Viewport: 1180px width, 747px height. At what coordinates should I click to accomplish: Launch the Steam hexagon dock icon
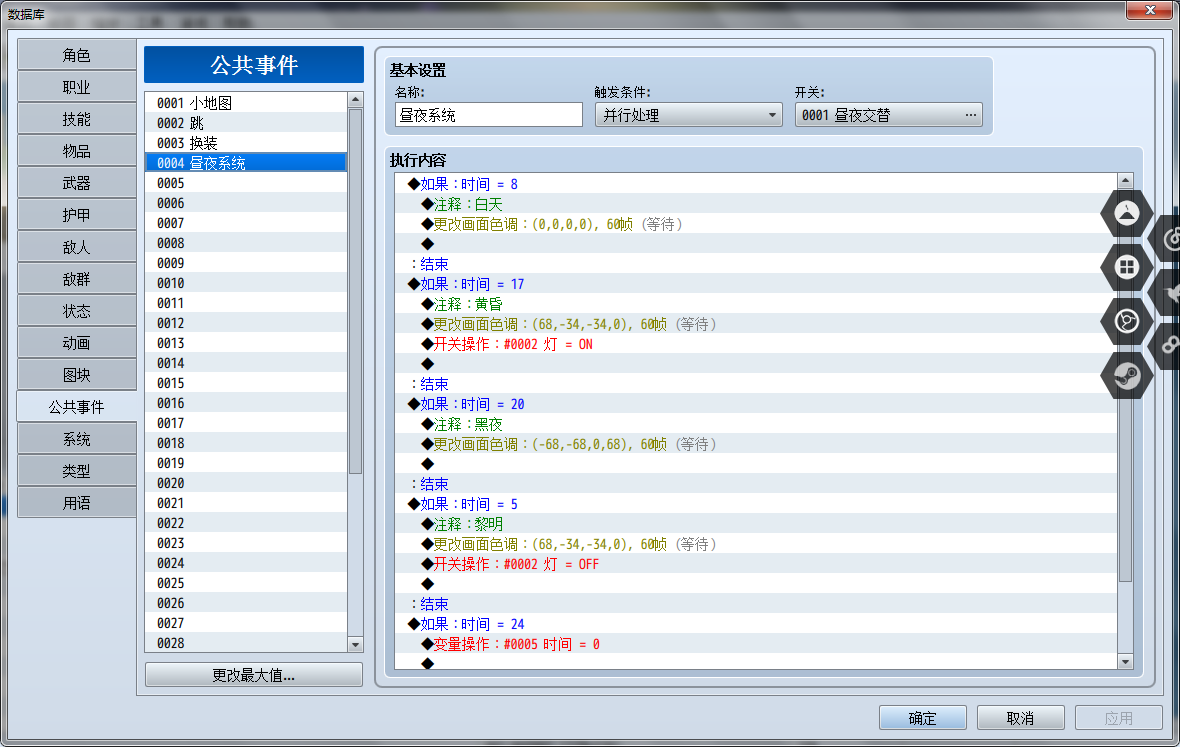coord(1126,375)
